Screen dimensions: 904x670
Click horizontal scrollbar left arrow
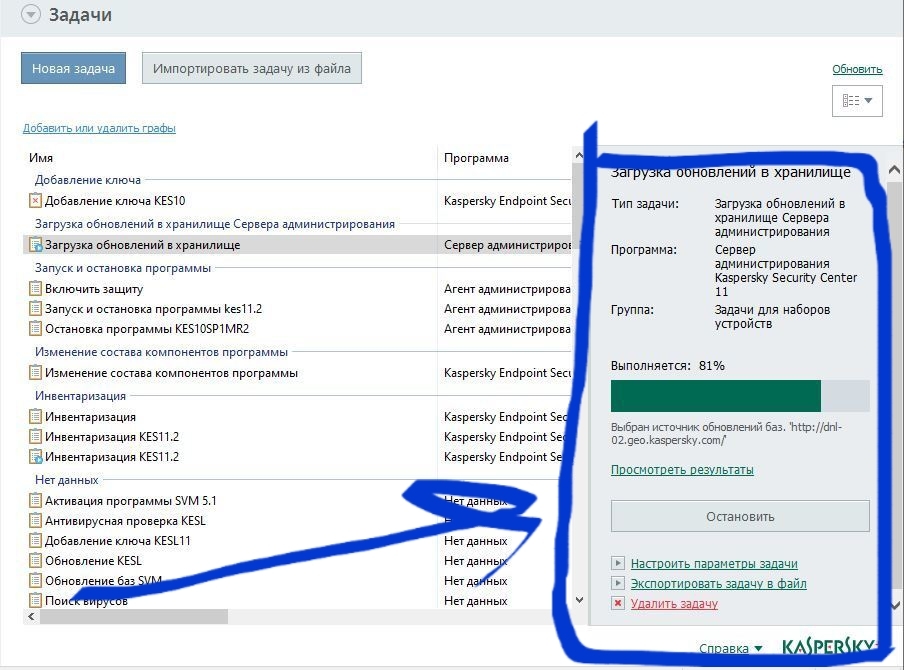click(31, 616)
